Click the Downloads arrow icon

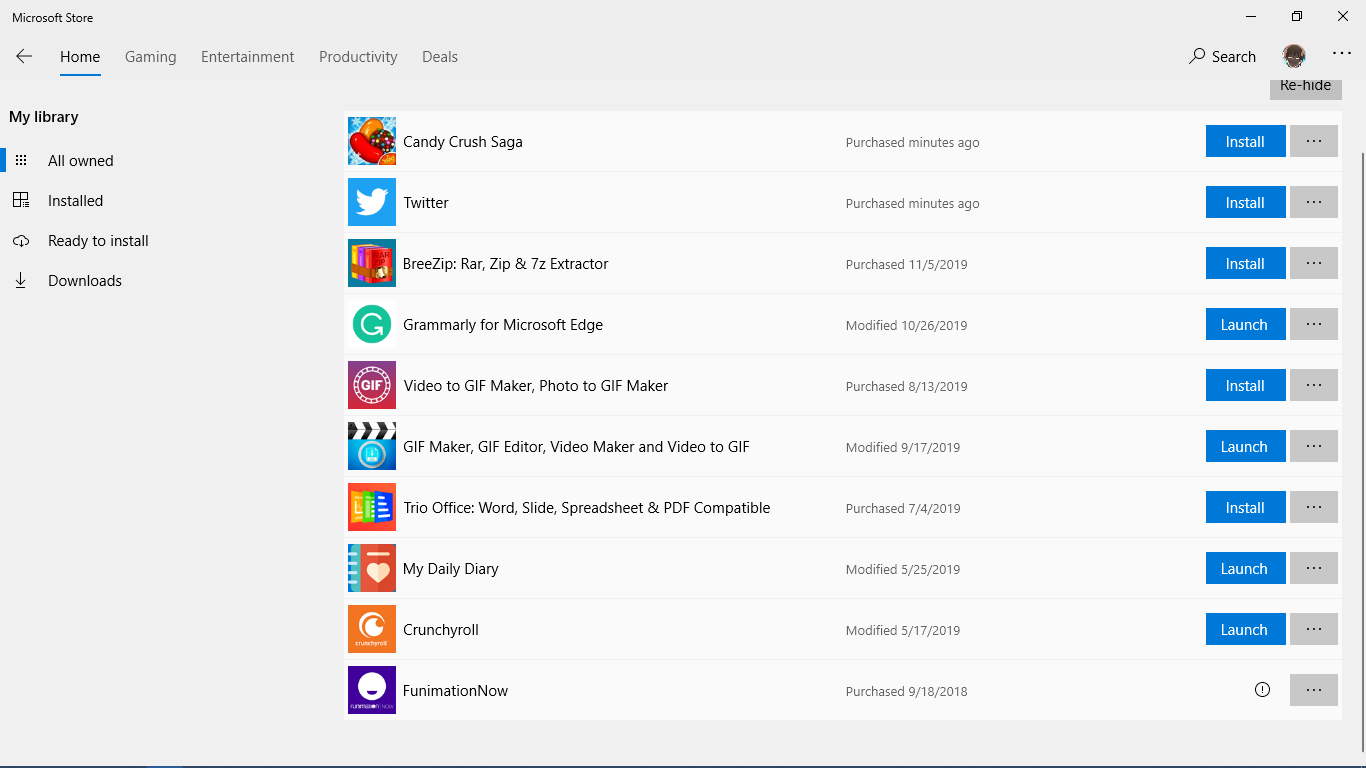point(20,281)
